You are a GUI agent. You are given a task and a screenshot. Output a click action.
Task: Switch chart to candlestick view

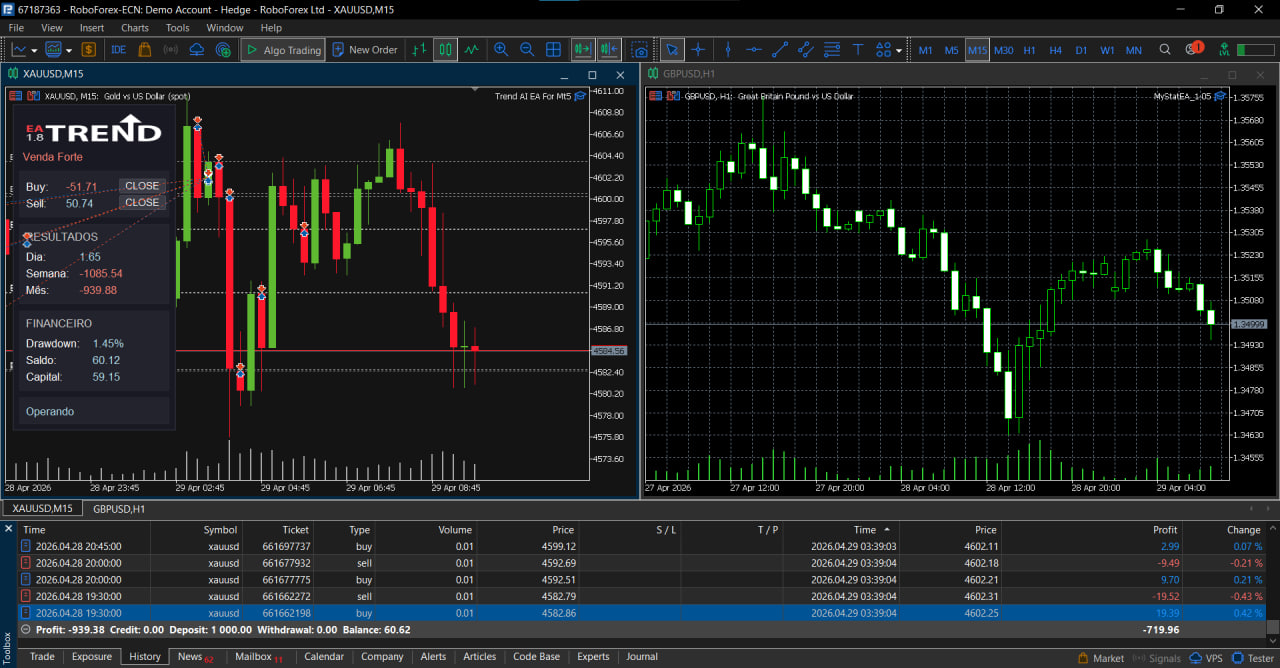pyautogui.click(x=445, y=50)
